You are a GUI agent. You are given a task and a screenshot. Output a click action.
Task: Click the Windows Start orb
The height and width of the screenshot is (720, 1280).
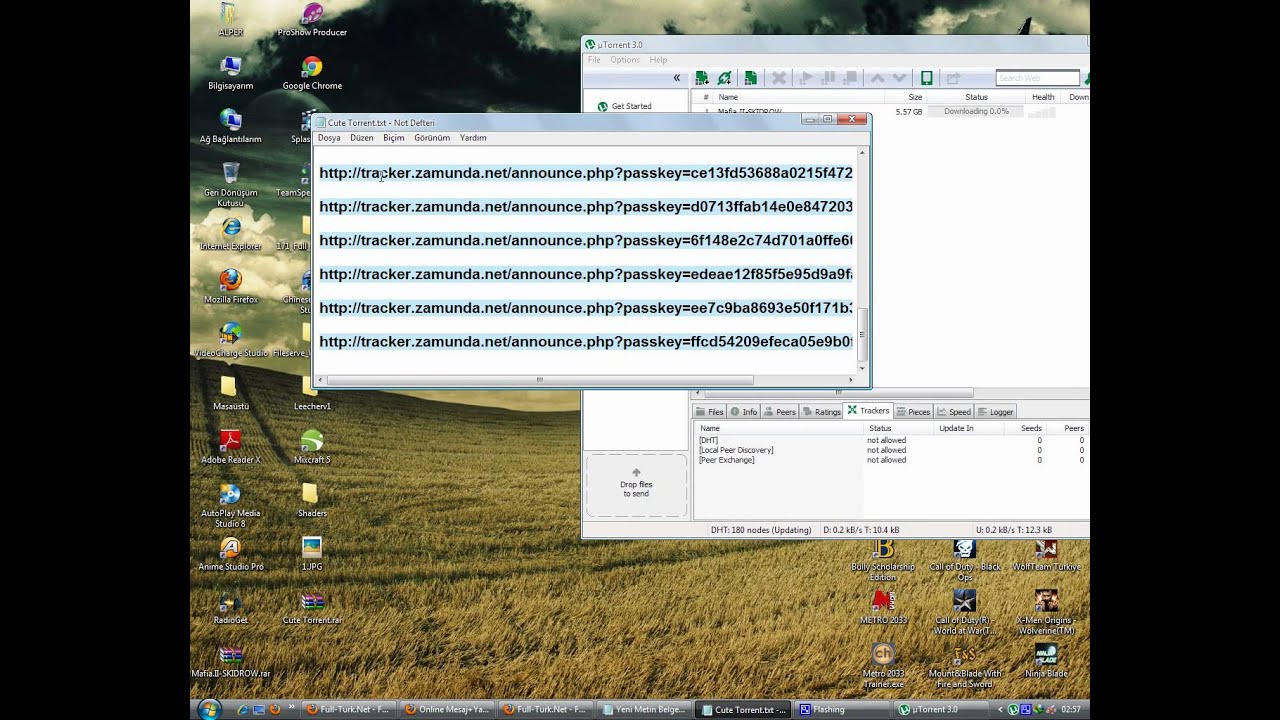tap(209, 709)
